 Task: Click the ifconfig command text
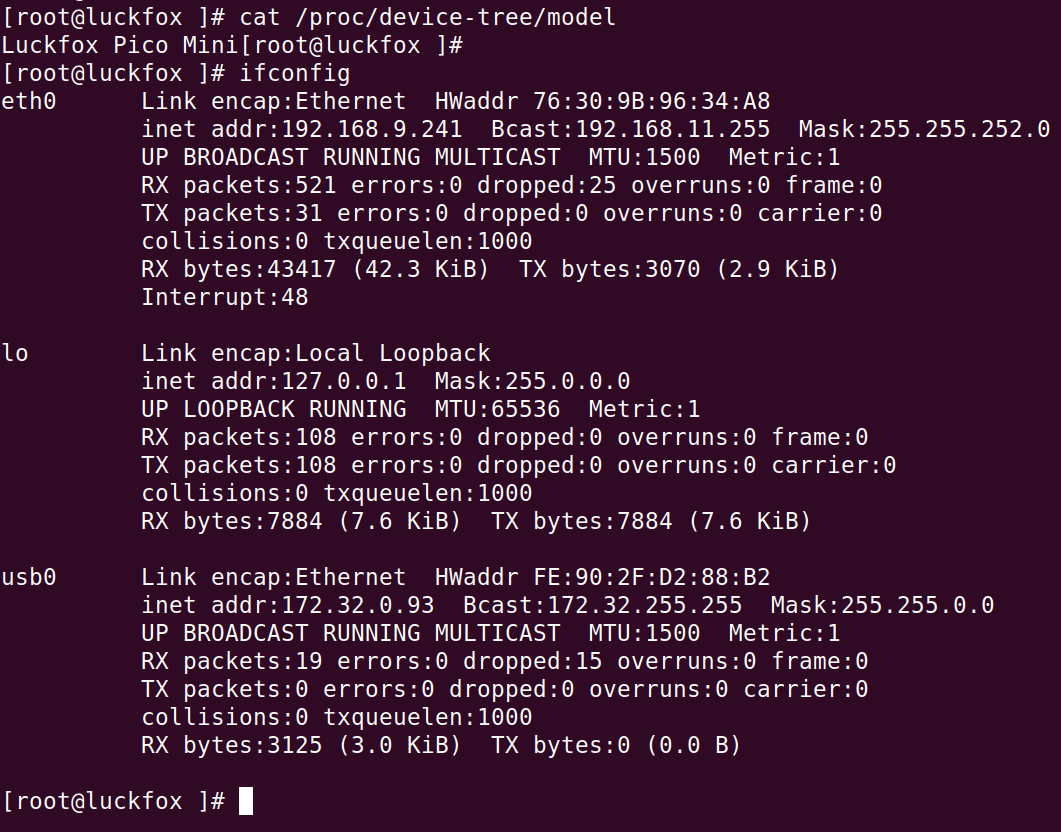click(x=294, y=73)
